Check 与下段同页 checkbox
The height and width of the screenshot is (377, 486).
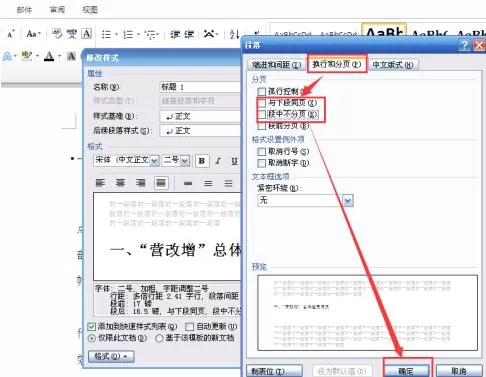pyautogui.click(x=262, y=103)
